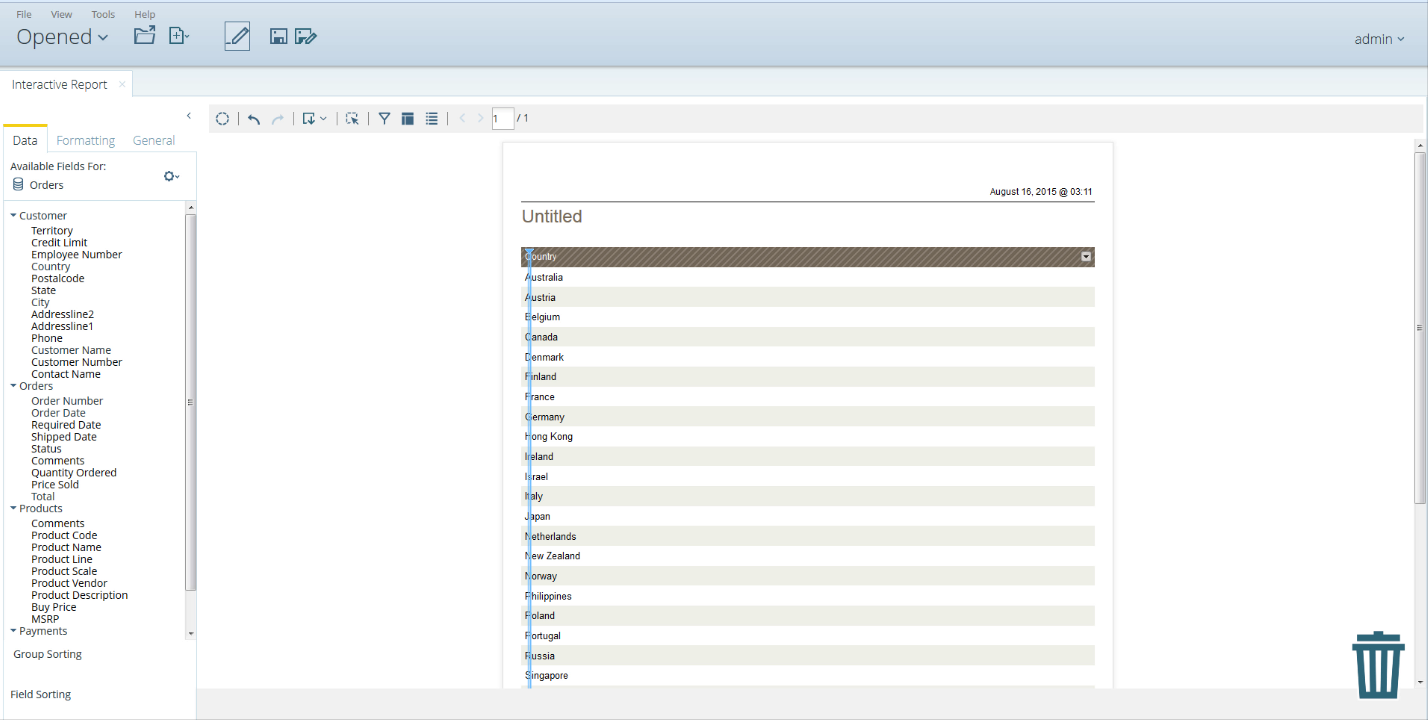Switch to the General tab
The height and width of the screenshot is (720, 1428).
point(154,140)
